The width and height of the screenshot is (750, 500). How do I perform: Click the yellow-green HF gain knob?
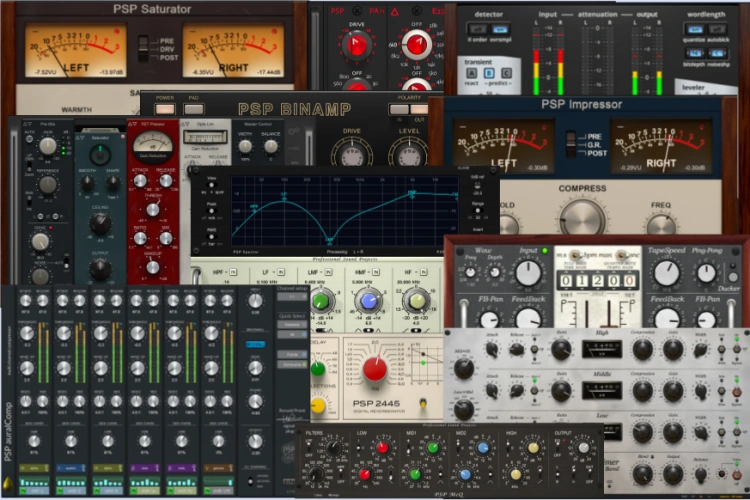point(416,301)
